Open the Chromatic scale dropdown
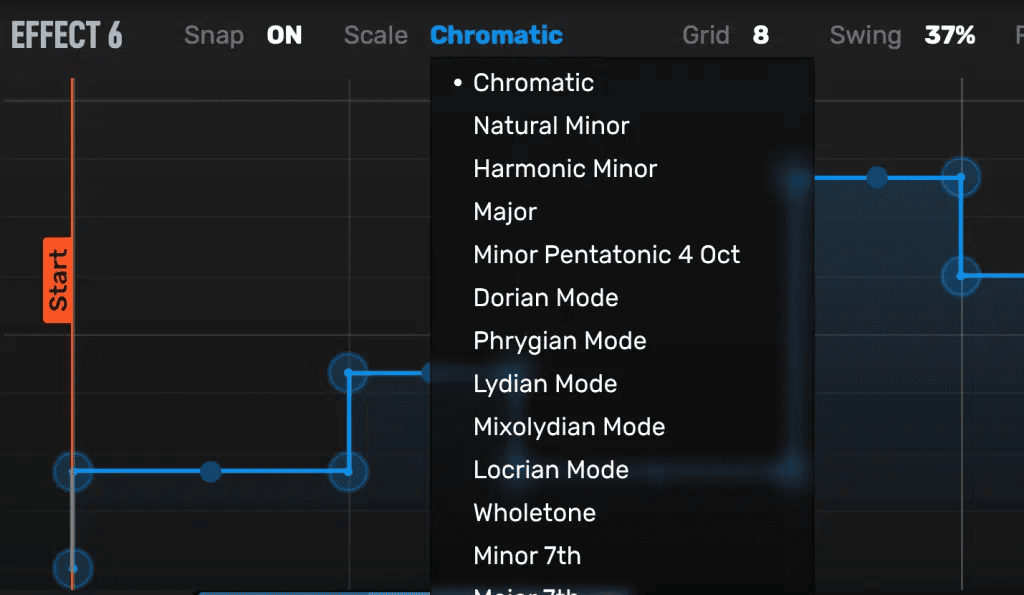Viewport: 1024px width, 595px height. pos(496,36)
